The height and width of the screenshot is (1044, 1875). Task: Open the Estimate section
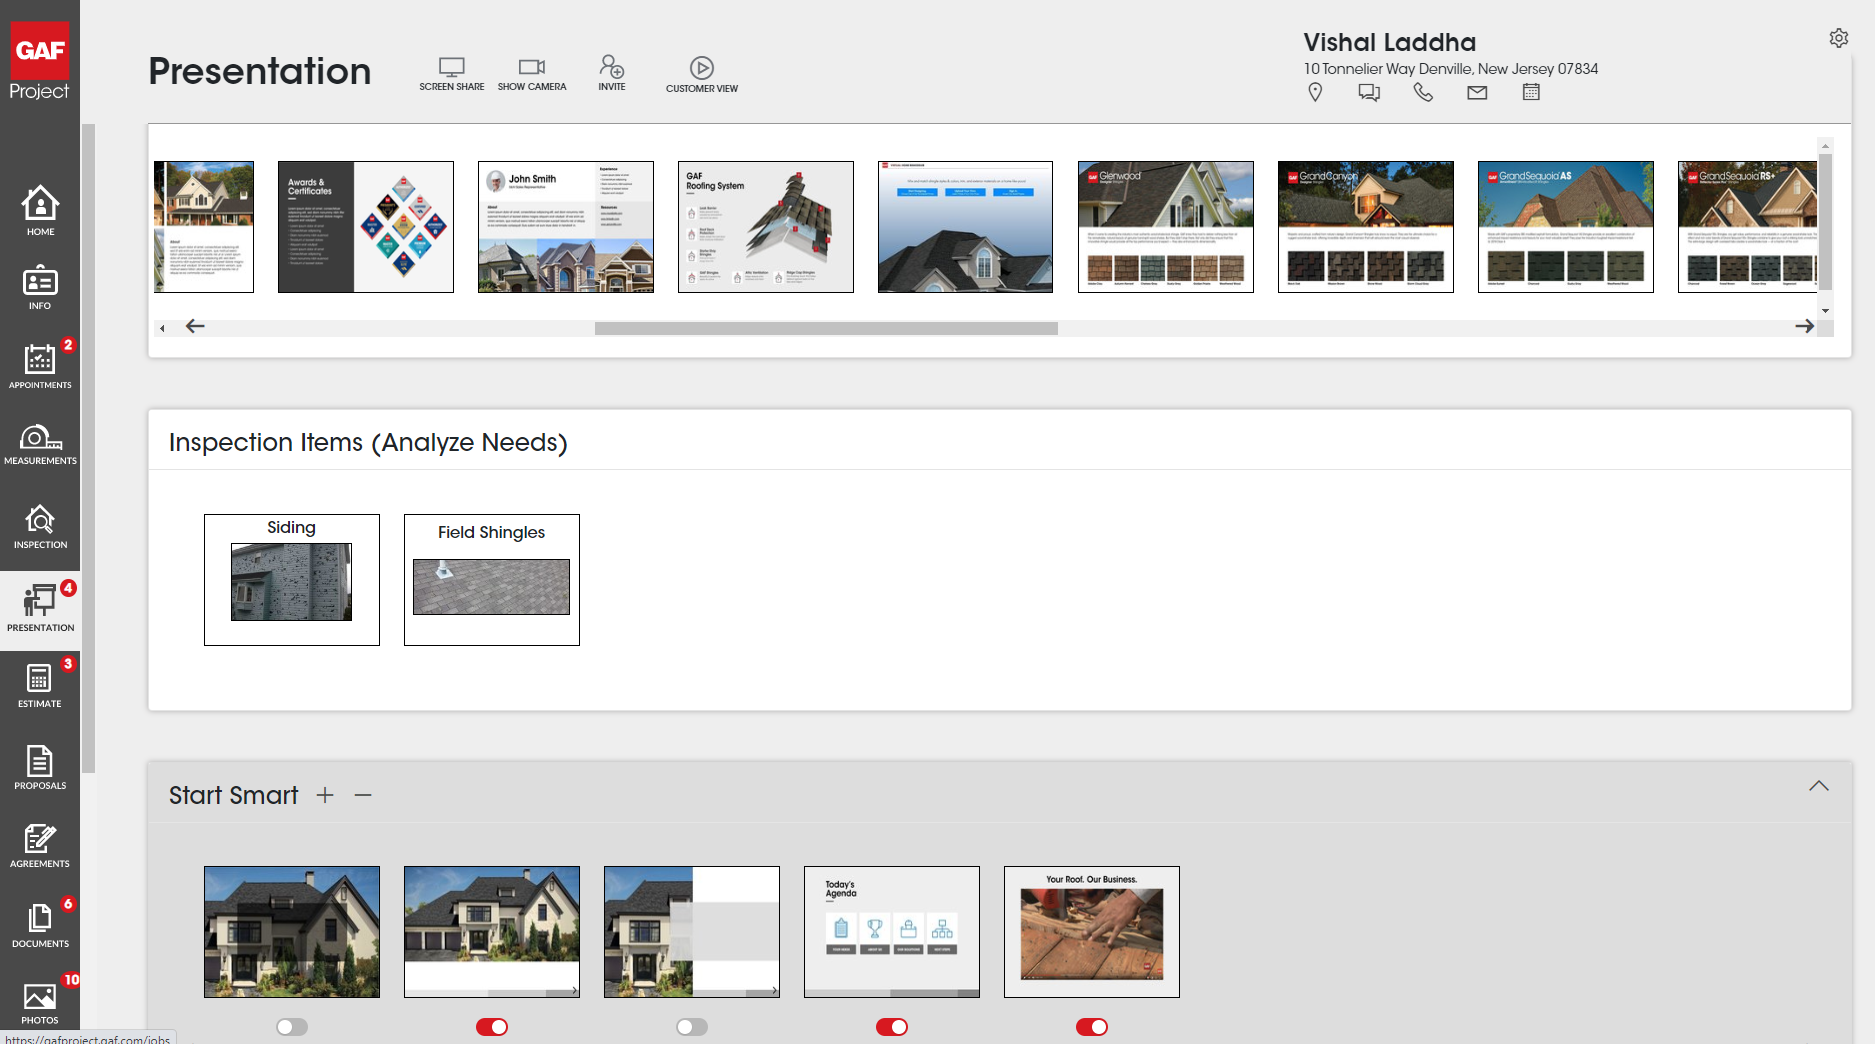click(40, 686)
